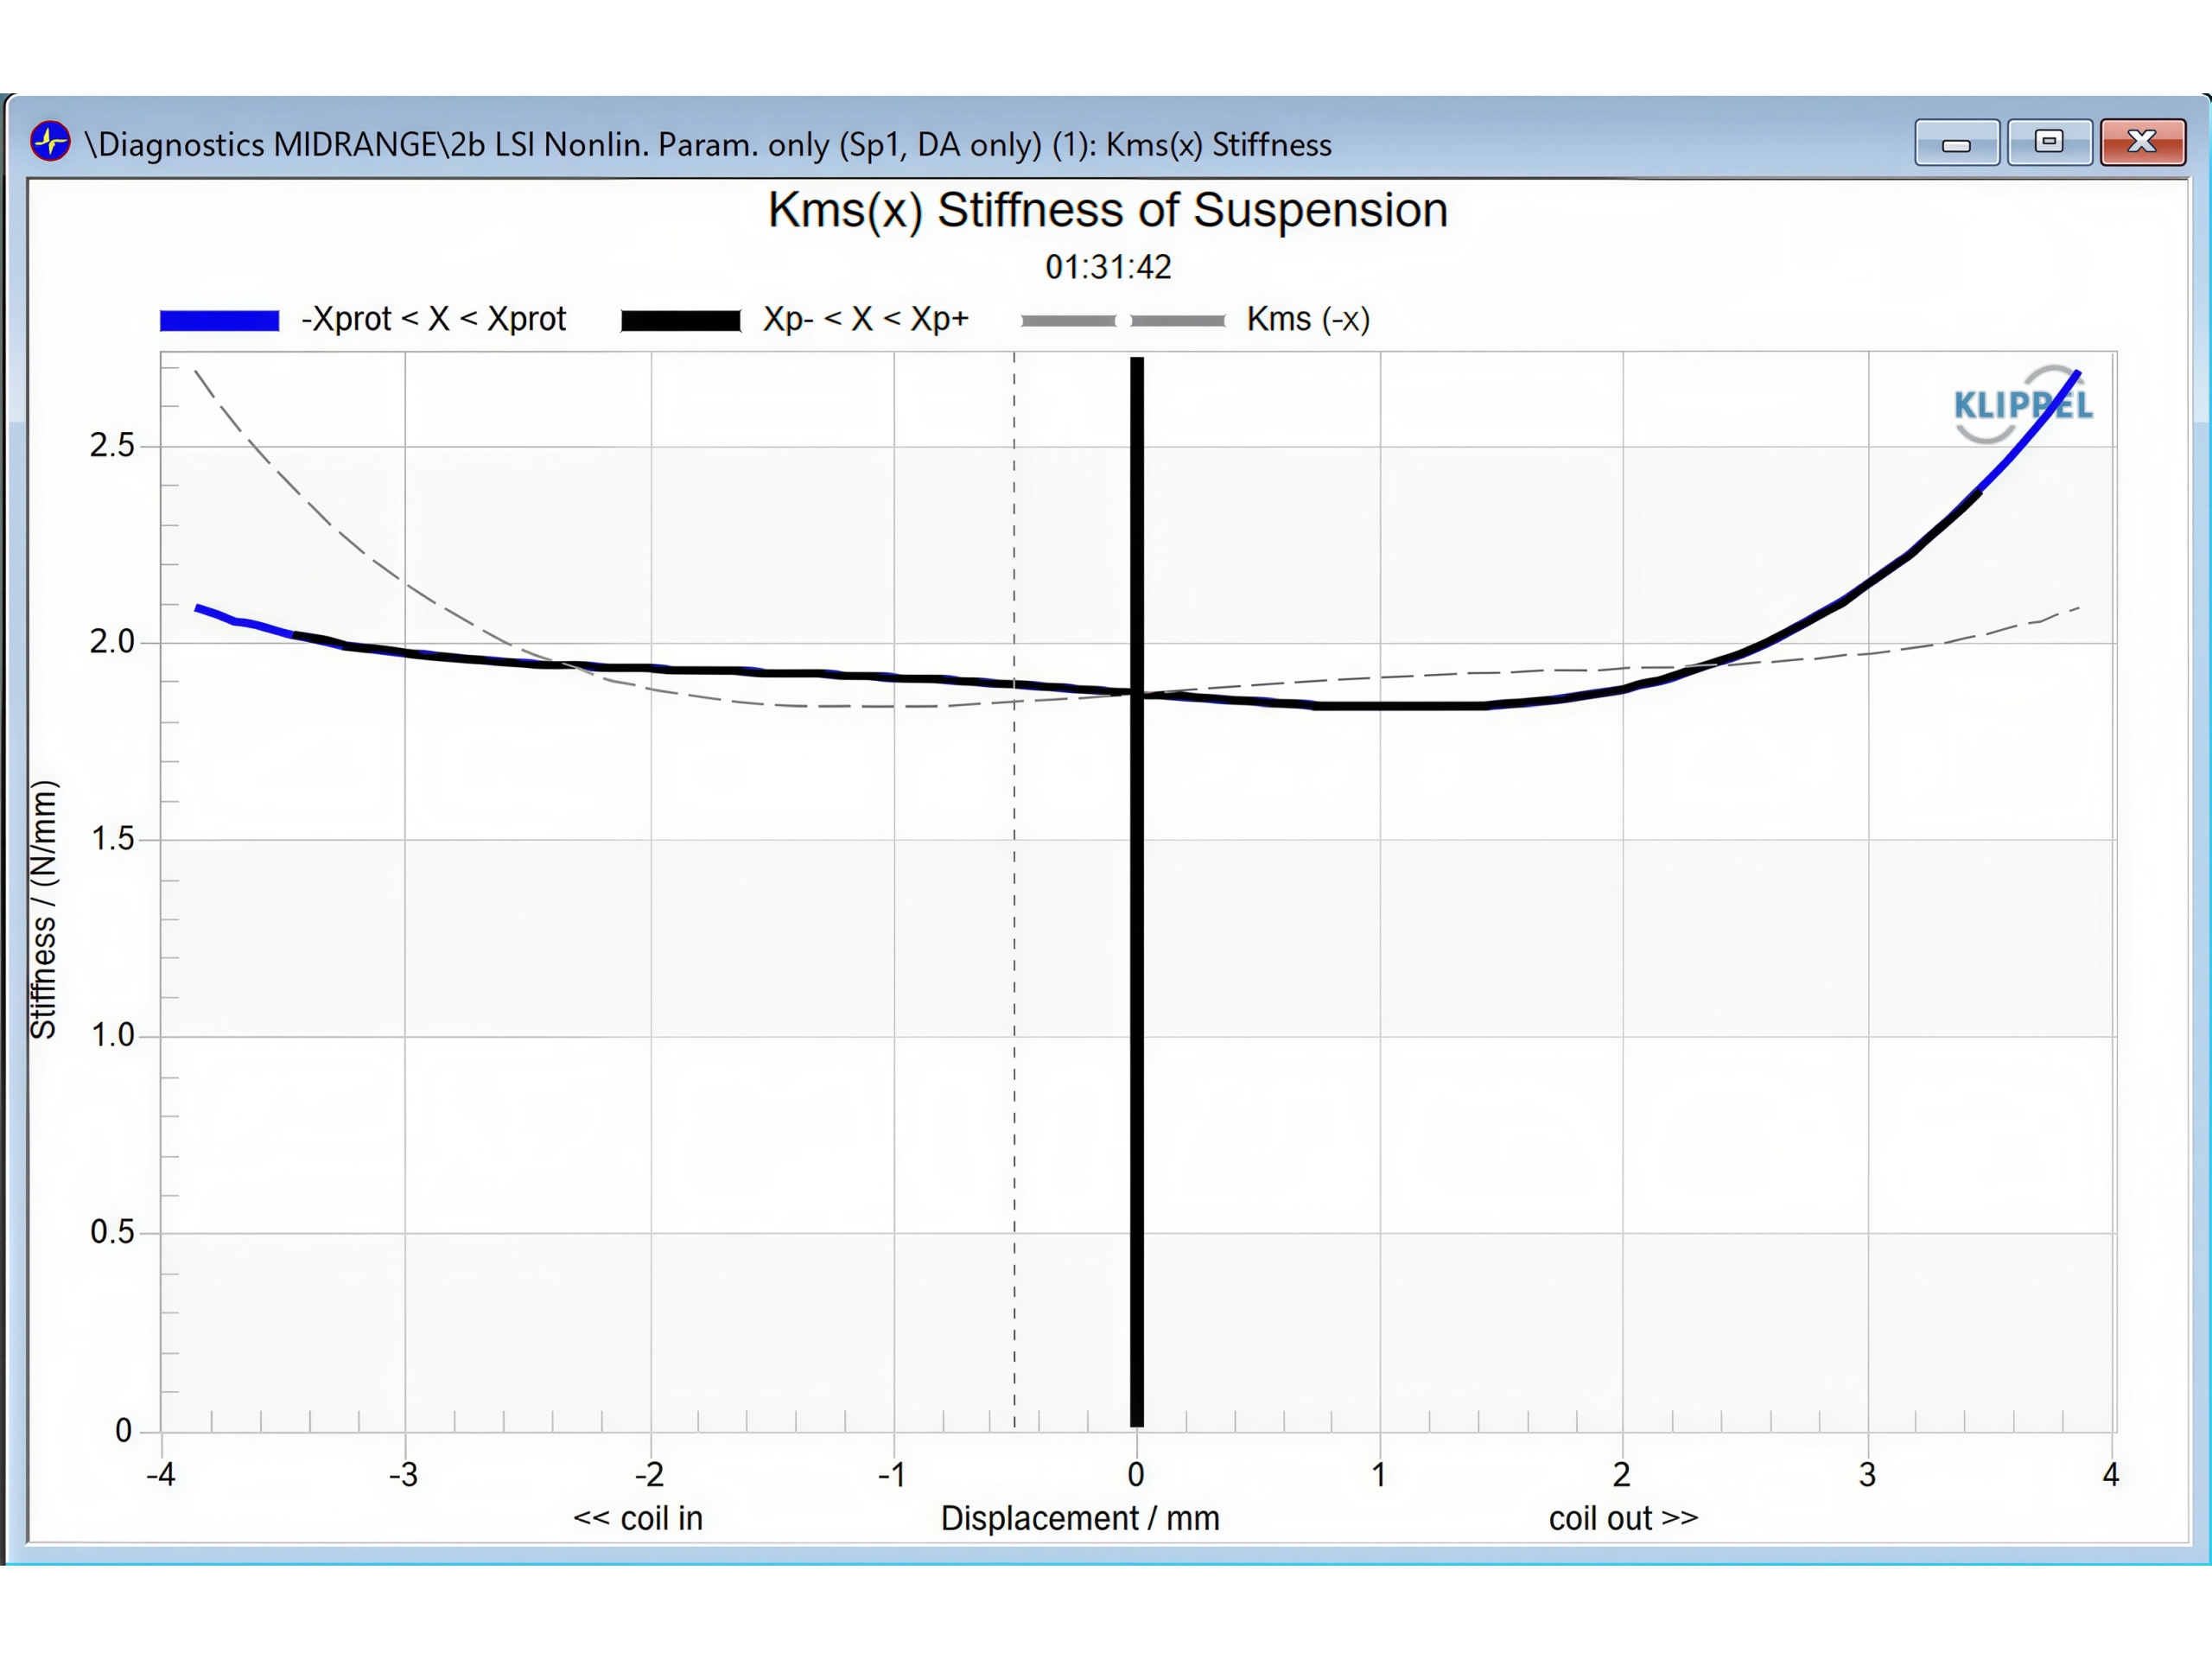Click the y-axis tick label 2.5
Image resolution: width=2212 pixels, height=1659 pixels.
click(112, 445)
